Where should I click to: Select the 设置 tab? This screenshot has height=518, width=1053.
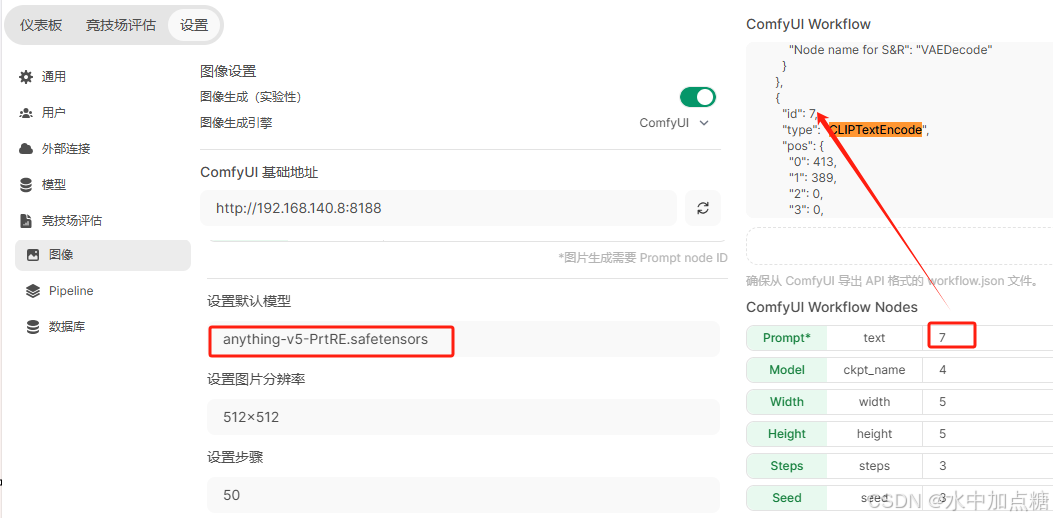194,26
